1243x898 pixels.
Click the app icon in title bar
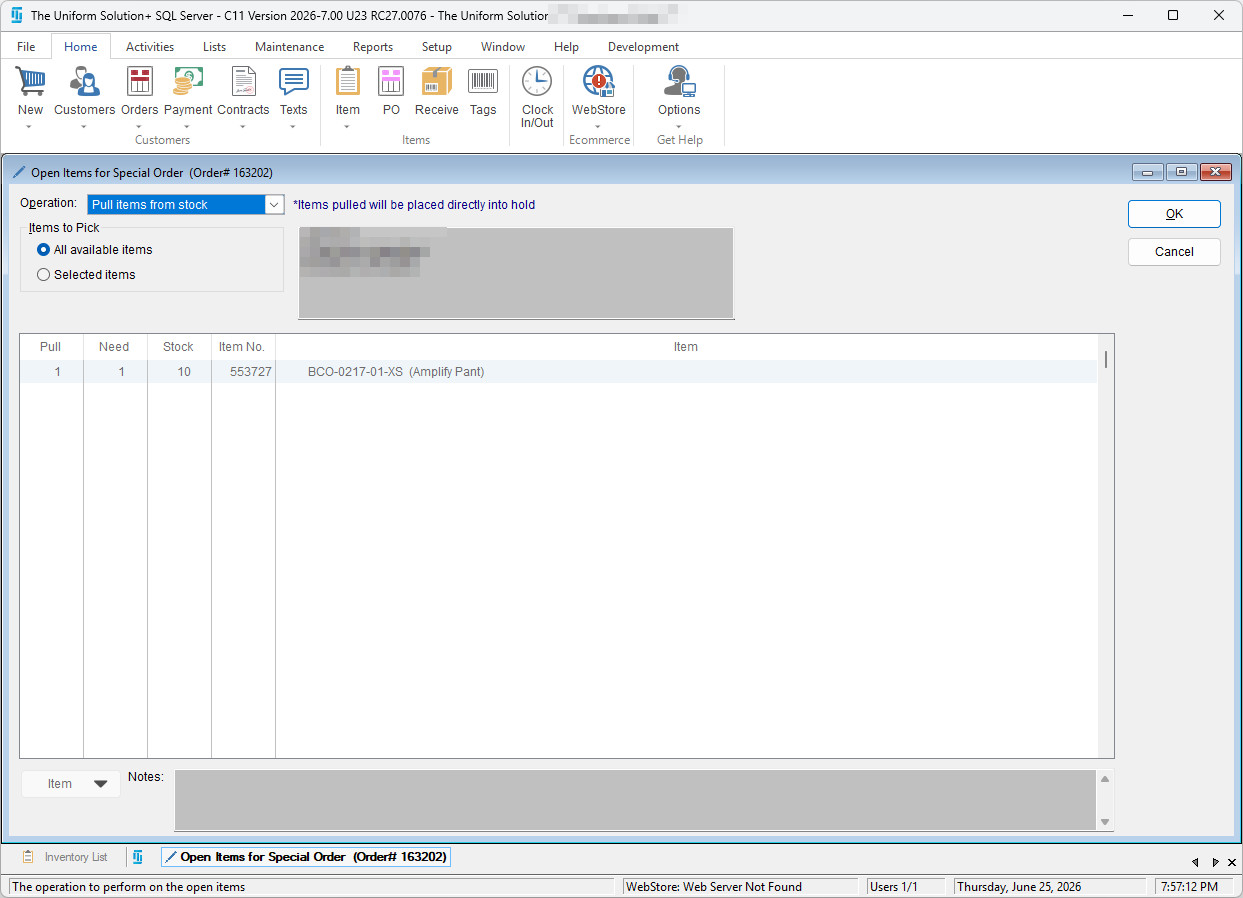click(x=16, y=15)
